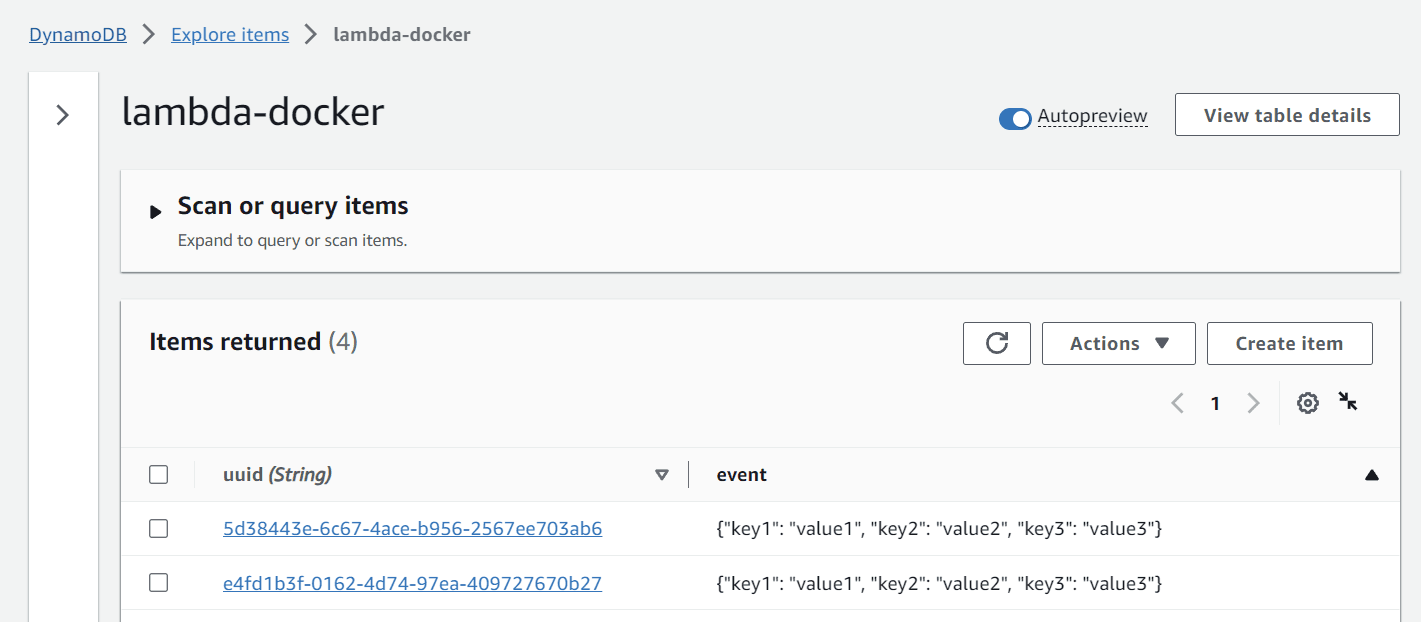
Task: Select checkbox for item 5d38443e
Action: [158, 528]
